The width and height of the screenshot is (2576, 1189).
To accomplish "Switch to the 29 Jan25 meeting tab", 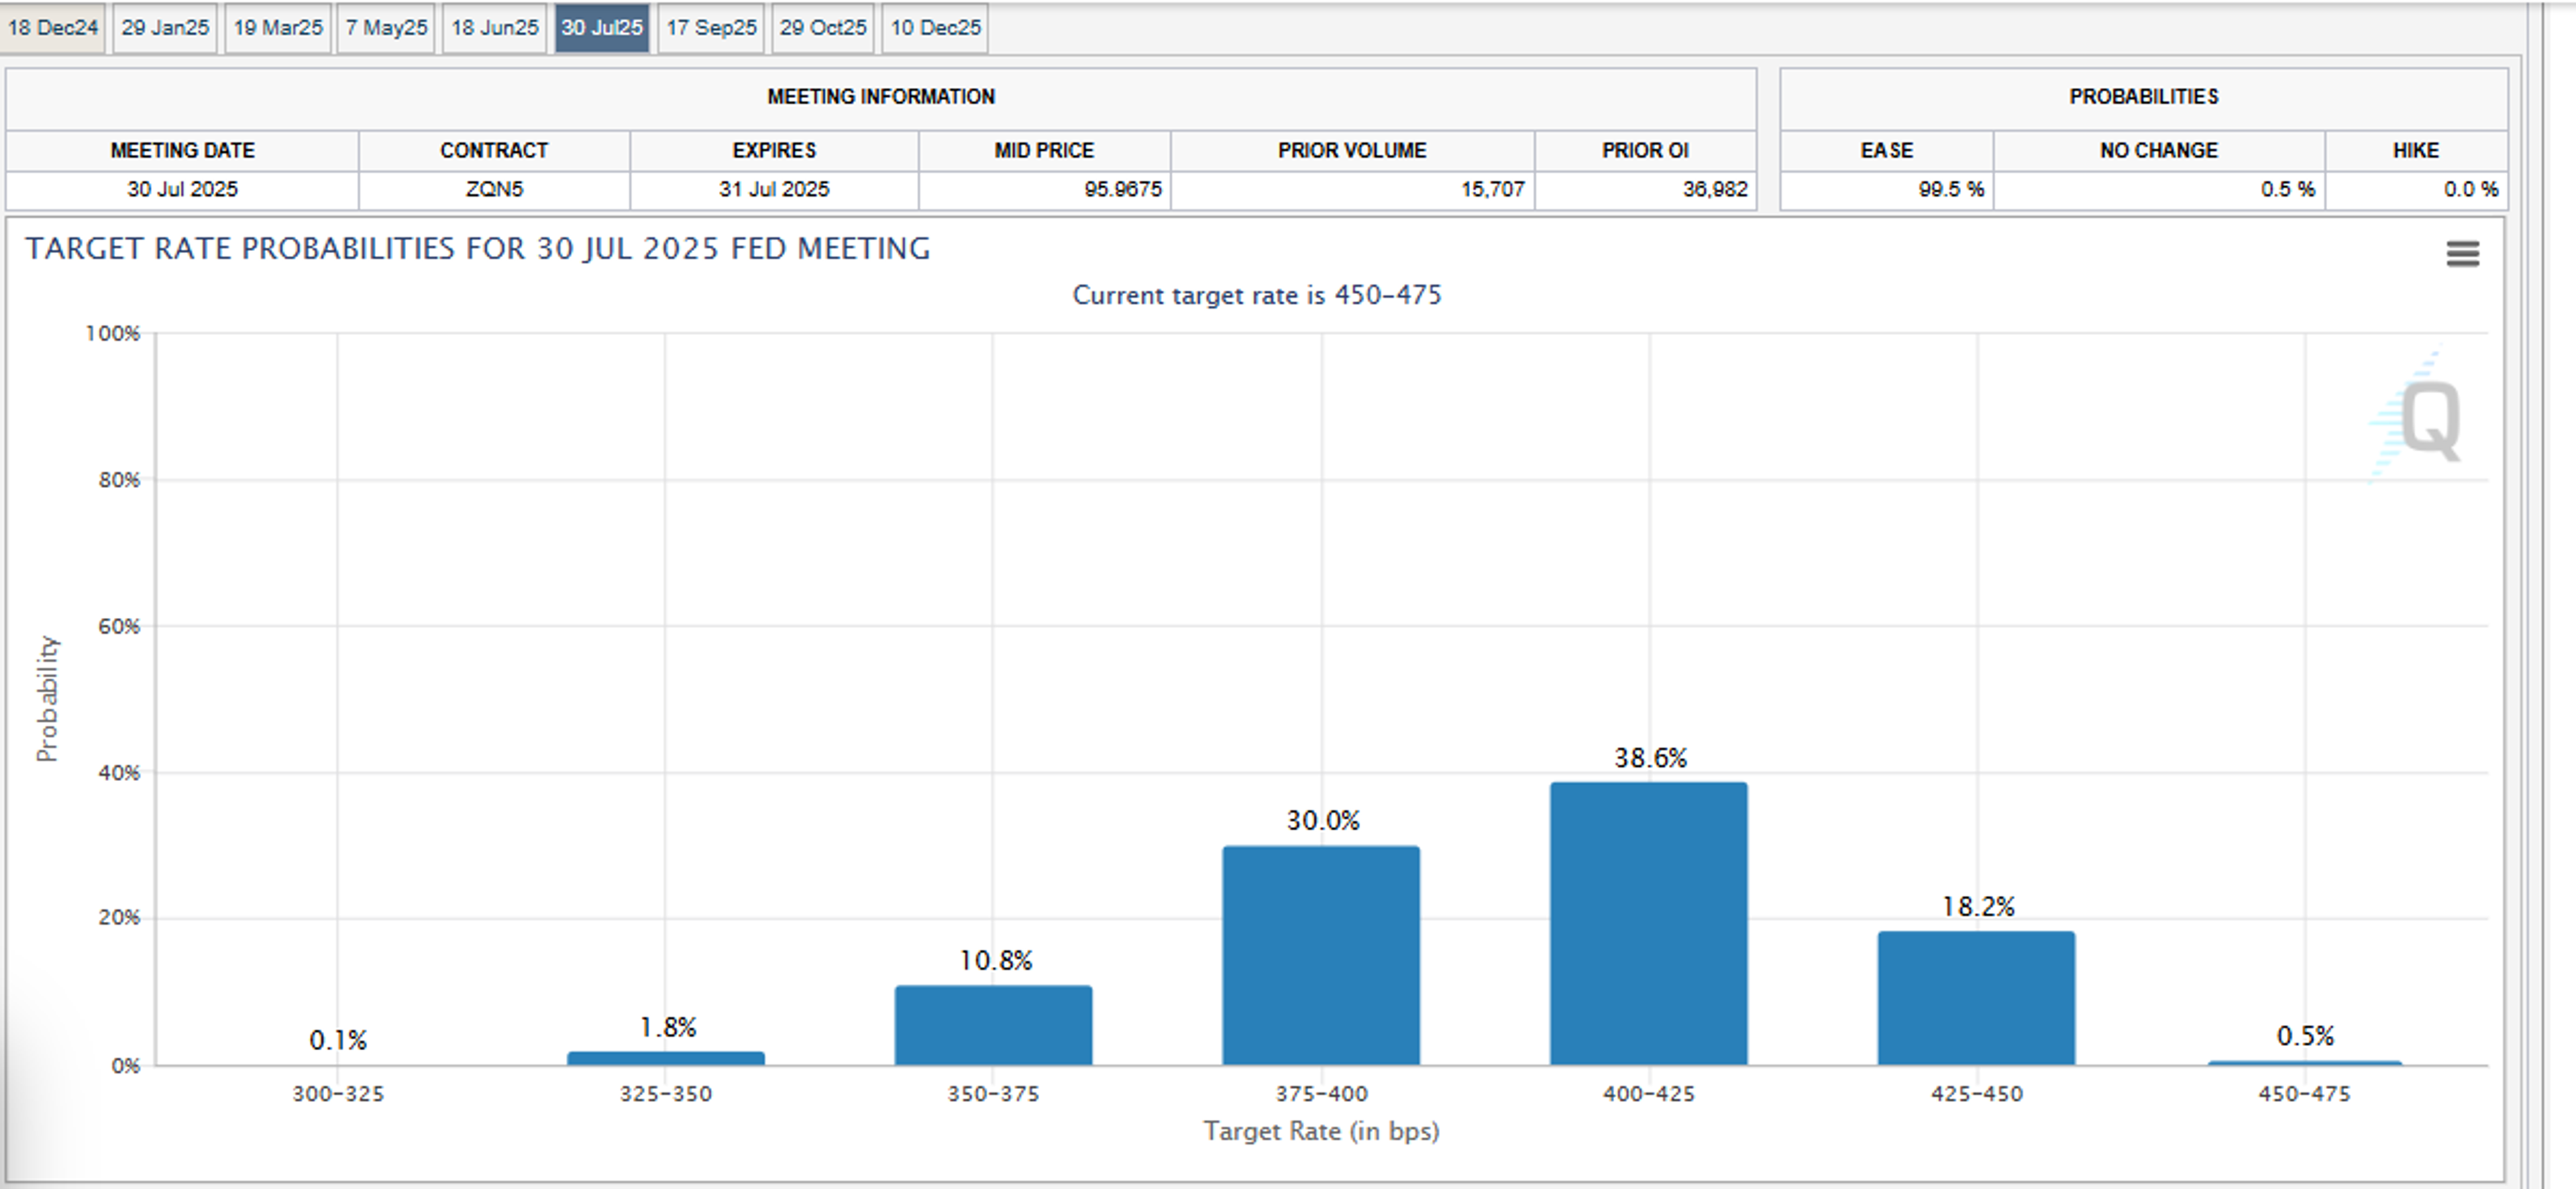I will [165, 27].
